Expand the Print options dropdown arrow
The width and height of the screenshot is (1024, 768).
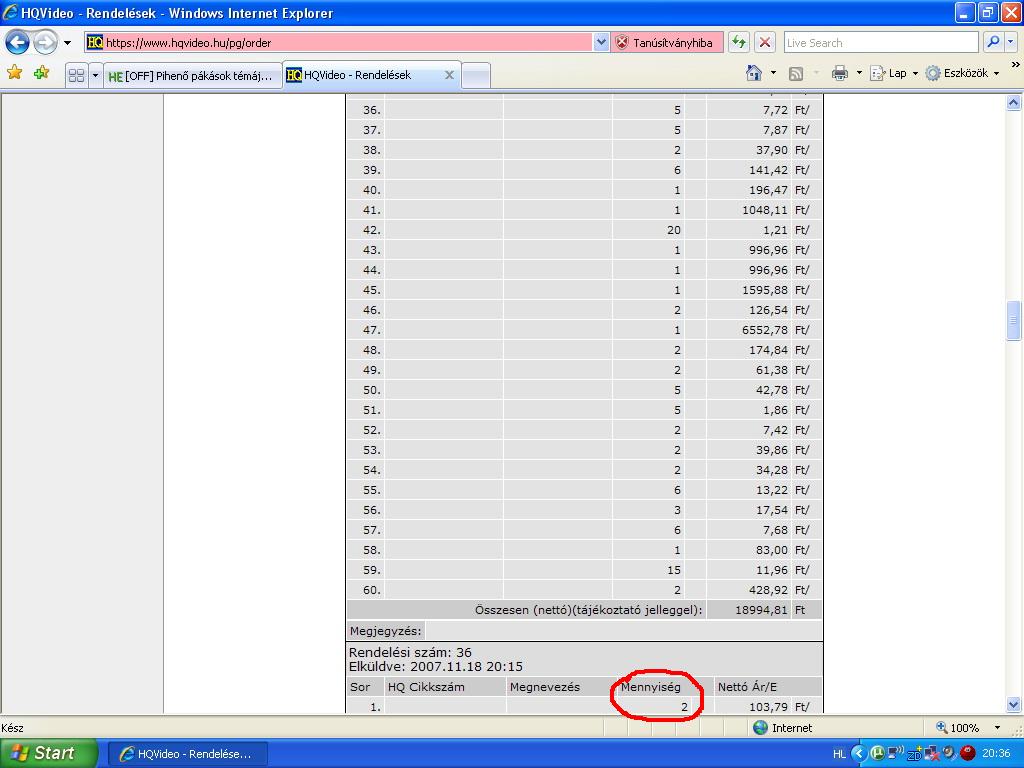click(859, 73)
